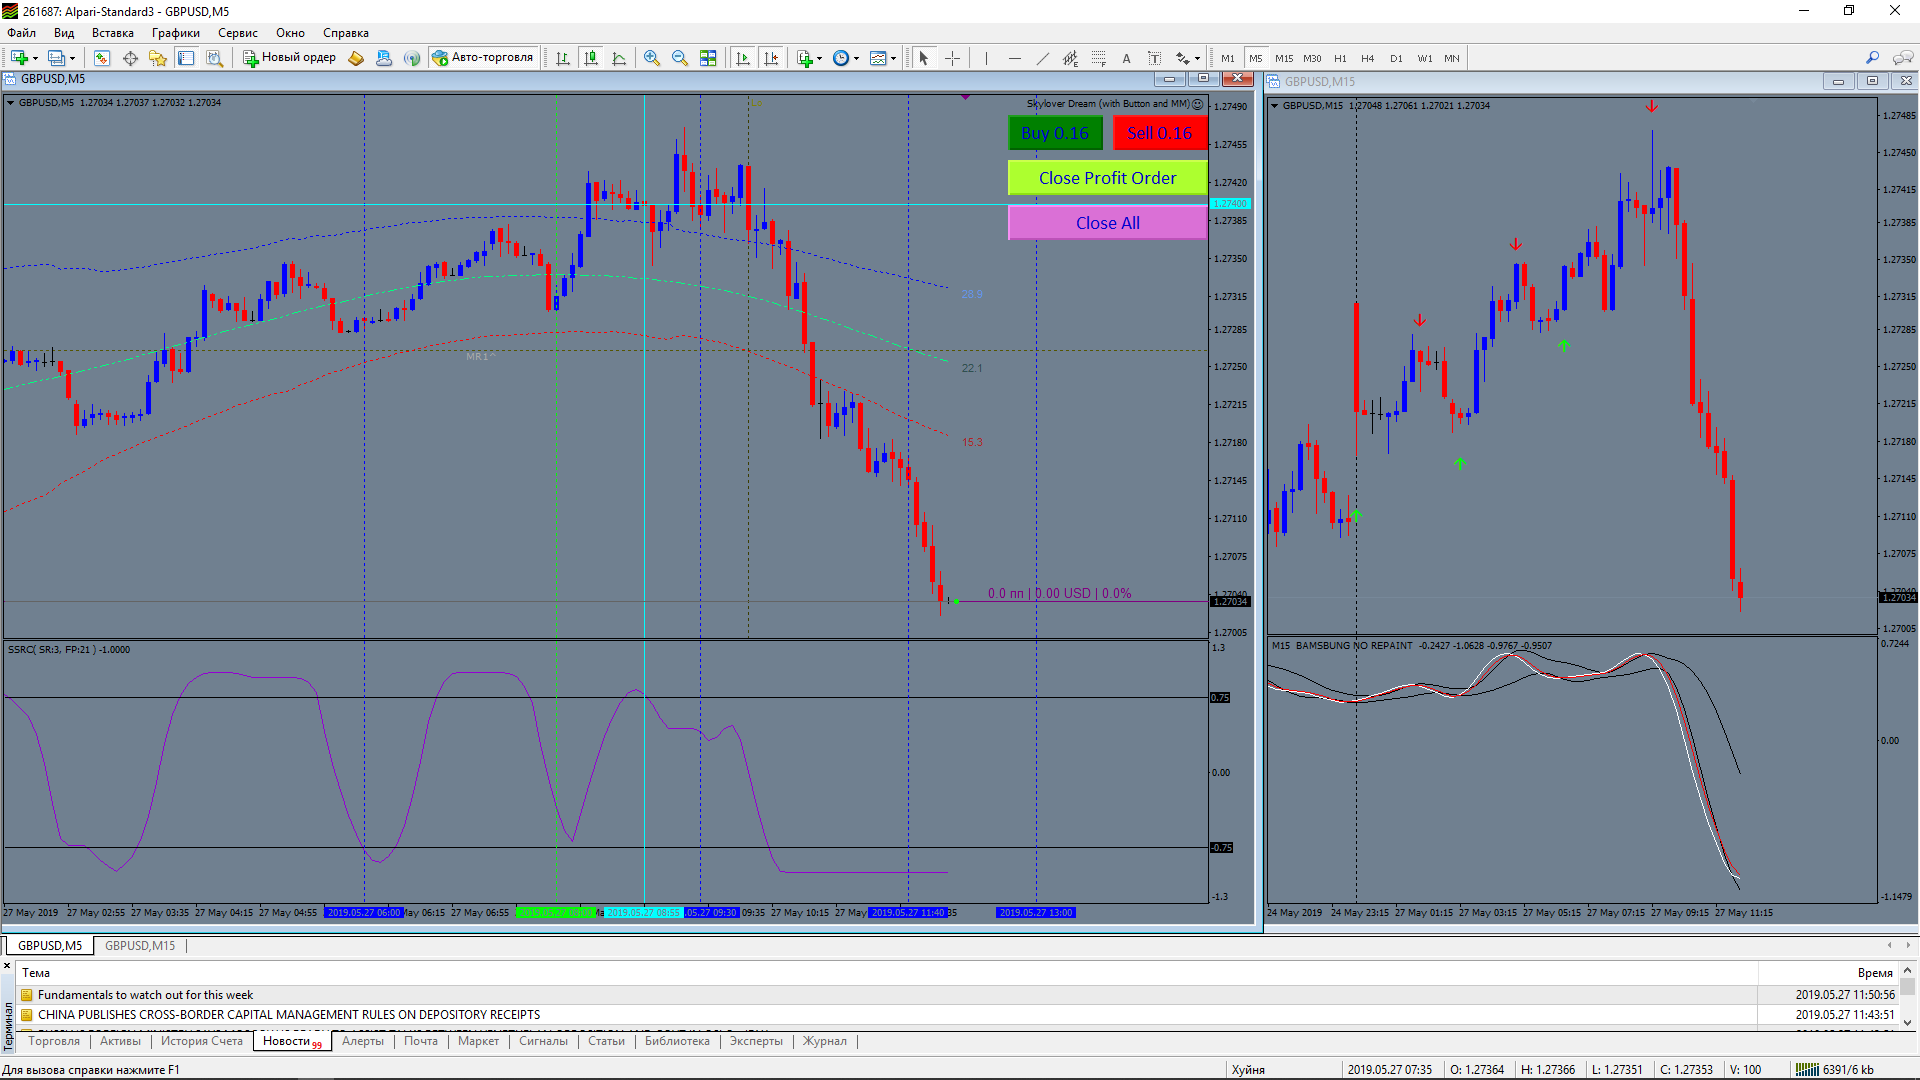
Task: Click the purple Close All button
Action: [x=1107, y=223]
